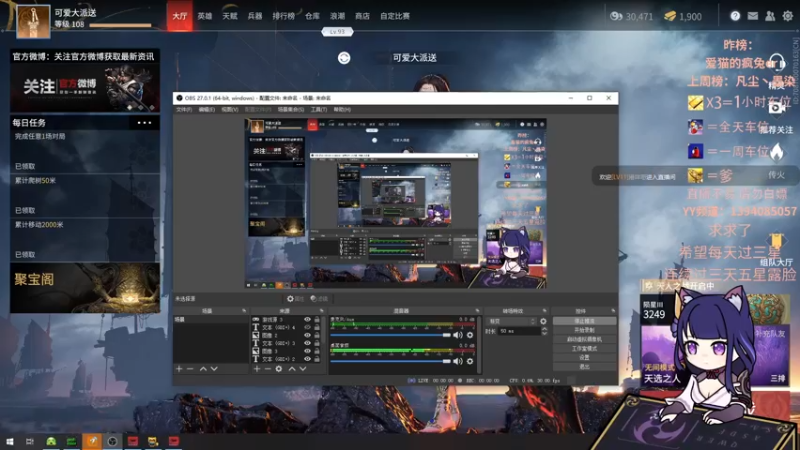800x450 pixels.
Task: Open 关注官方微博 banner in game lobby
Action: tap(85, 87)
